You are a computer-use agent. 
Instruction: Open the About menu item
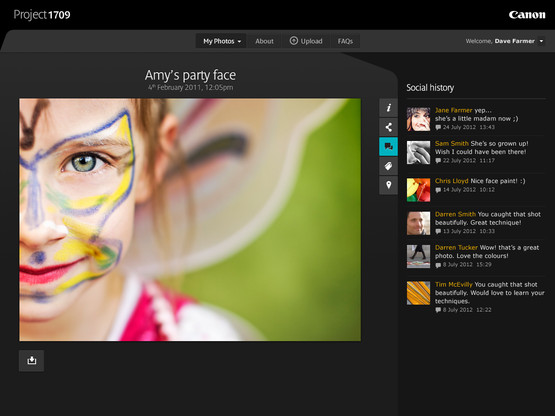[x=264, y=41]
